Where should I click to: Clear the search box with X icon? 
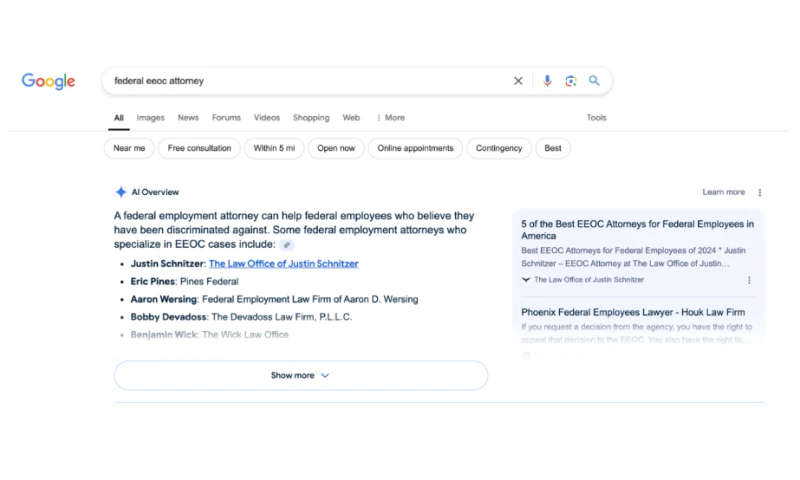pyautogui.click(x=518, y=81)
